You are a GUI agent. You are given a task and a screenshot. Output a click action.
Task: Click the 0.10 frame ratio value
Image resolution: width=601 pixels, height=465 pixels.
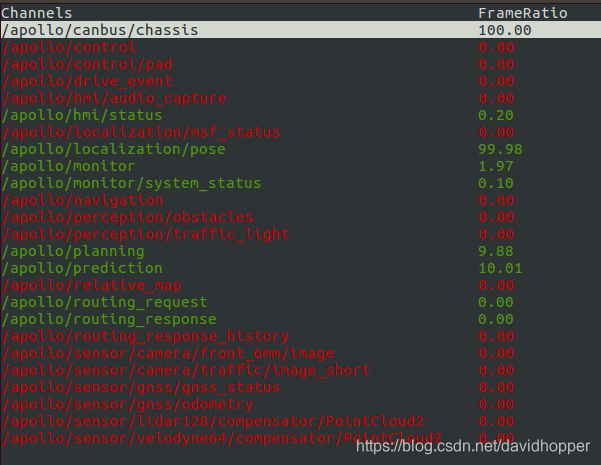click(496, 183)
